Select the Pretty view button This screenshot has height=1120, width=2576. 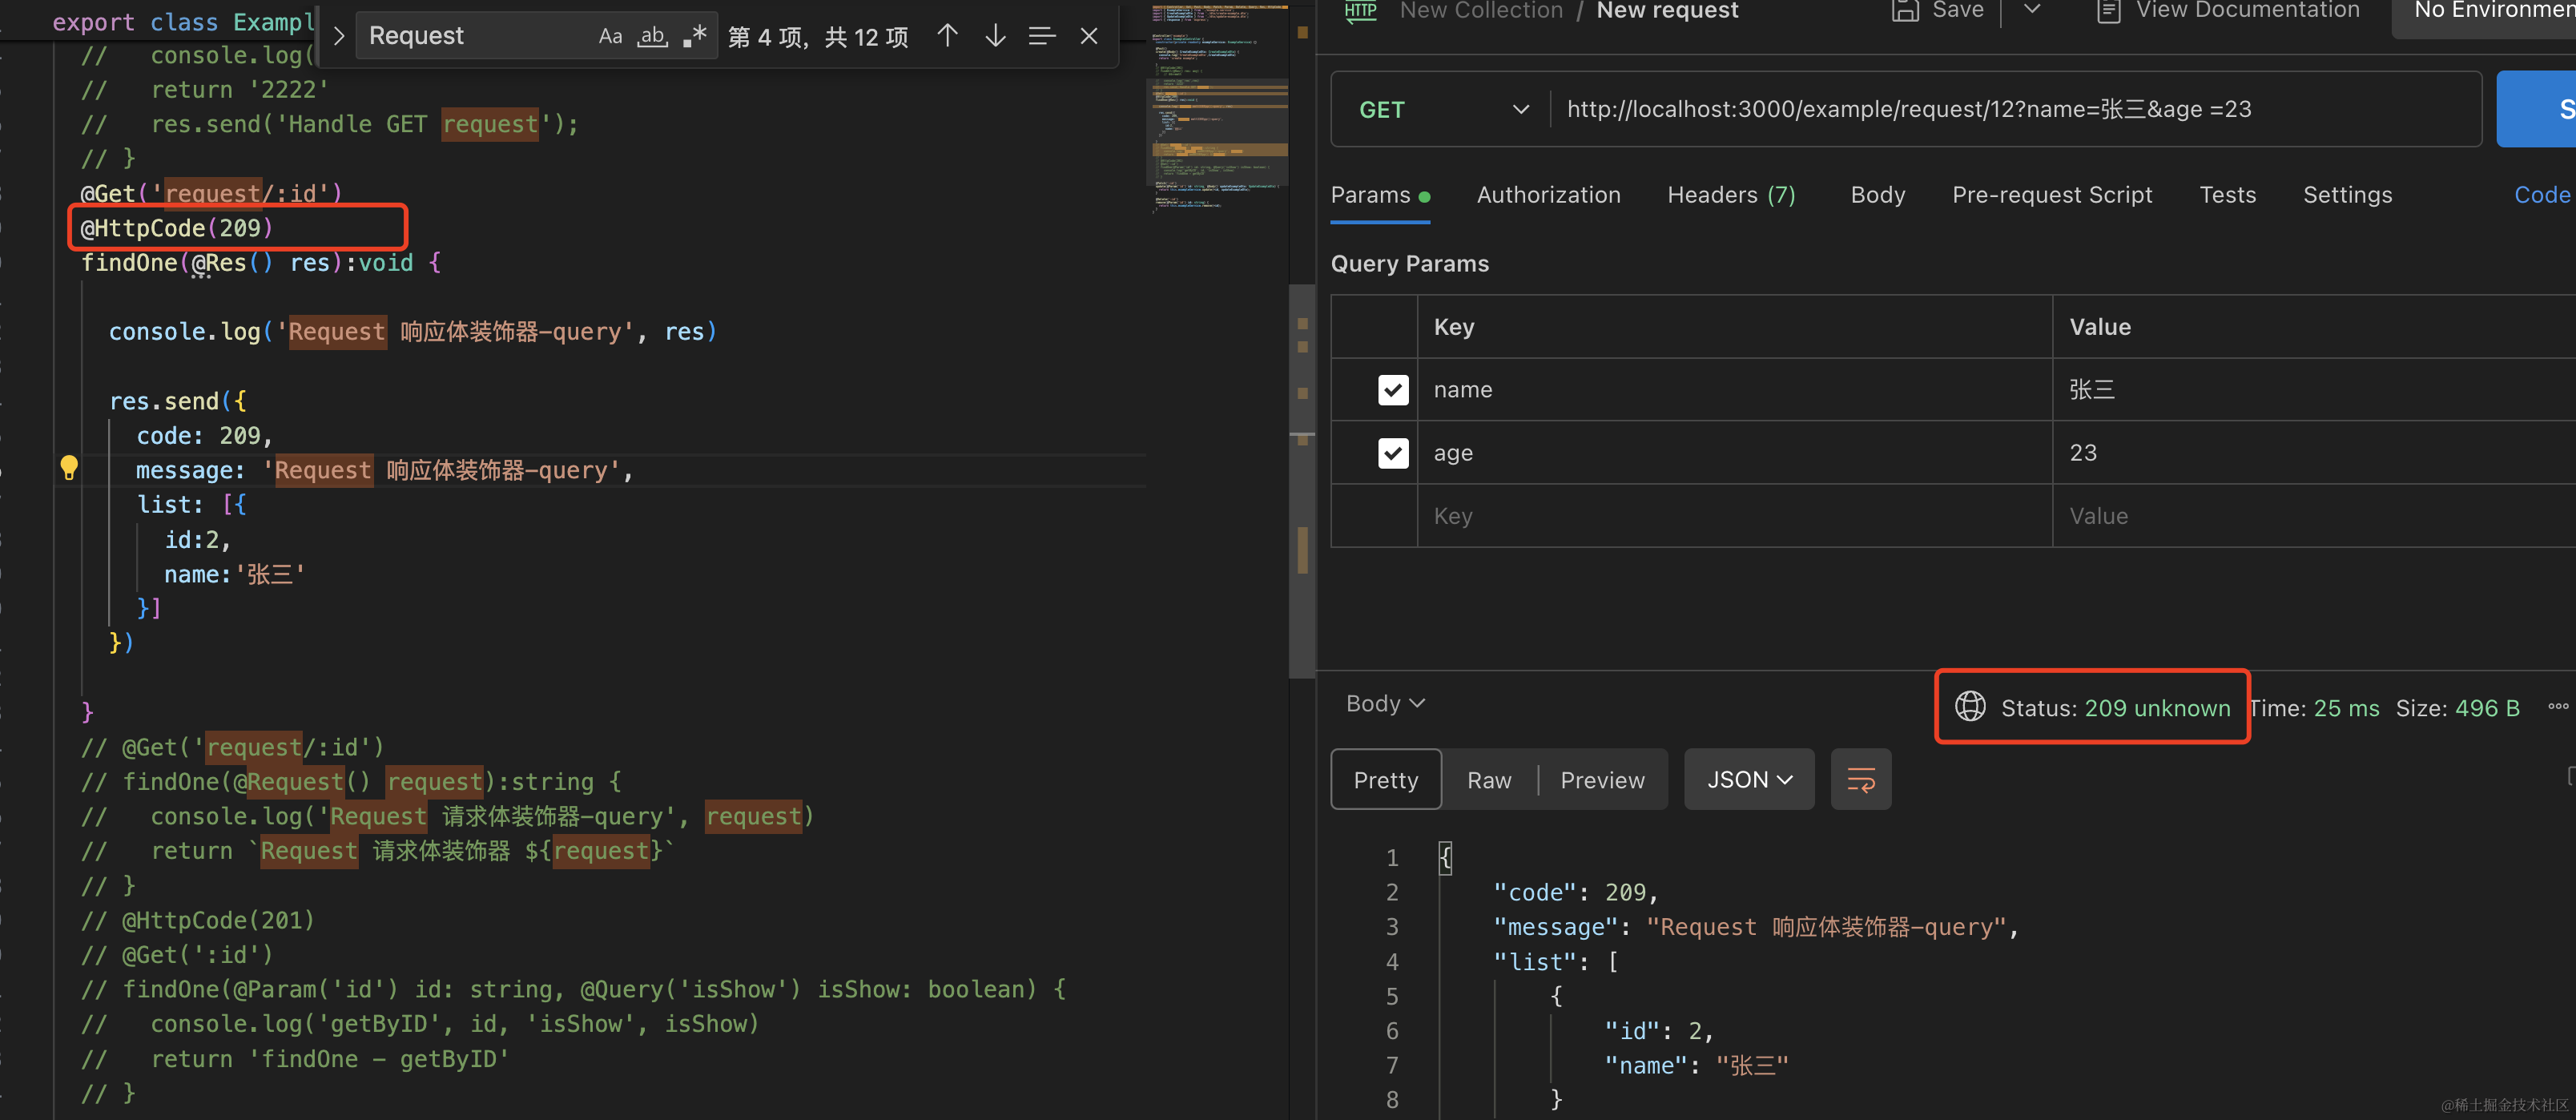click(1386, 779)
